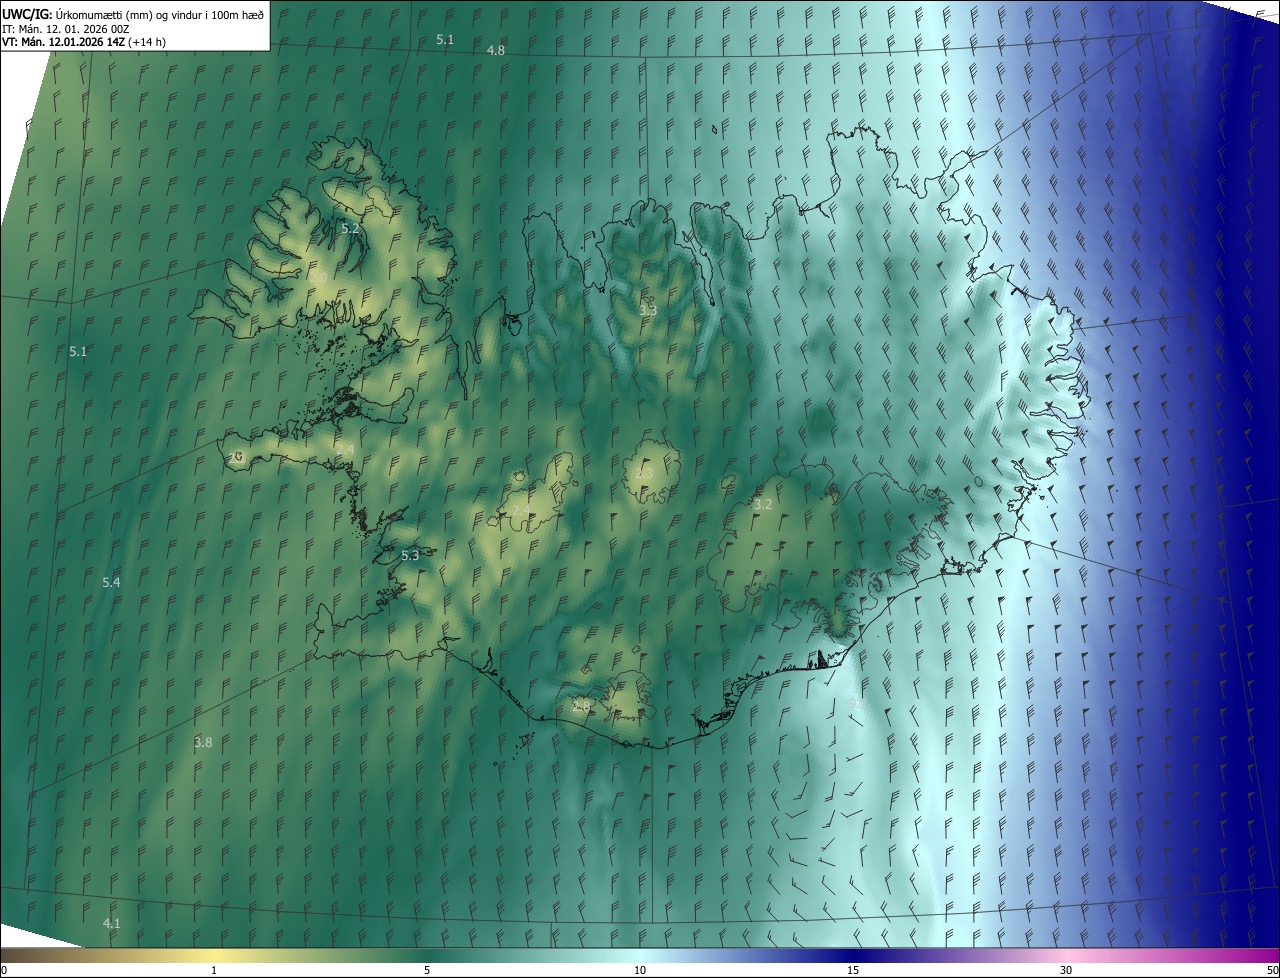
Task: Click the '15' label on the color scale
Action: pyautogui.click(x=853, y=970)
